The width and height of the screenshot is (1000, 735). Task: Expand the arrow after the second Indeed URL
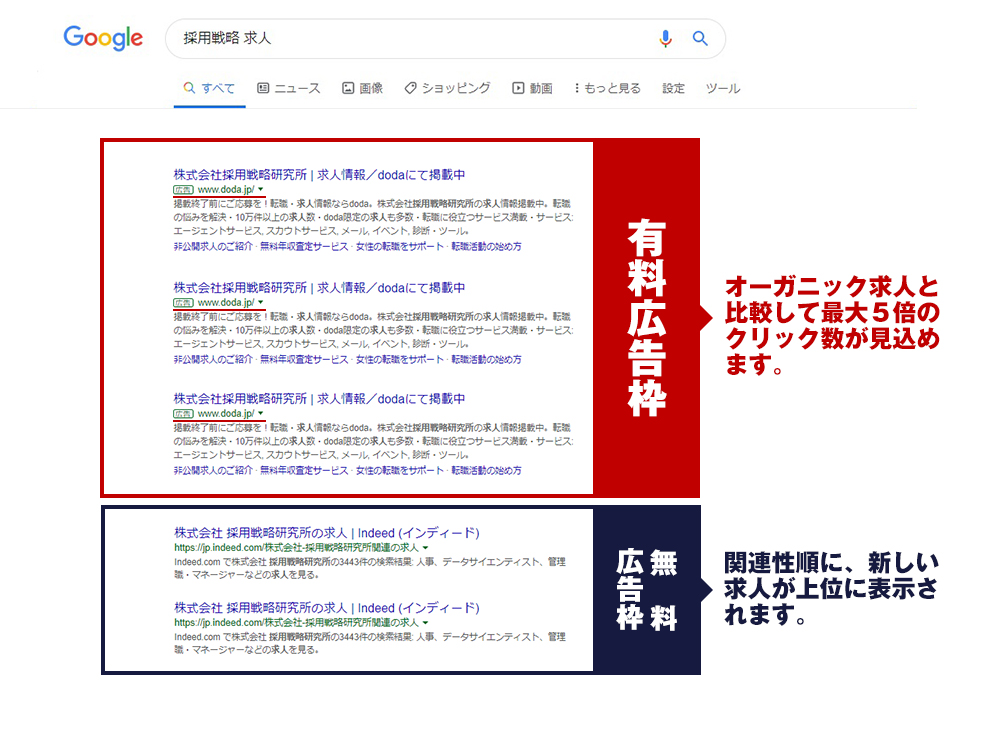click(x=425, y=622)
